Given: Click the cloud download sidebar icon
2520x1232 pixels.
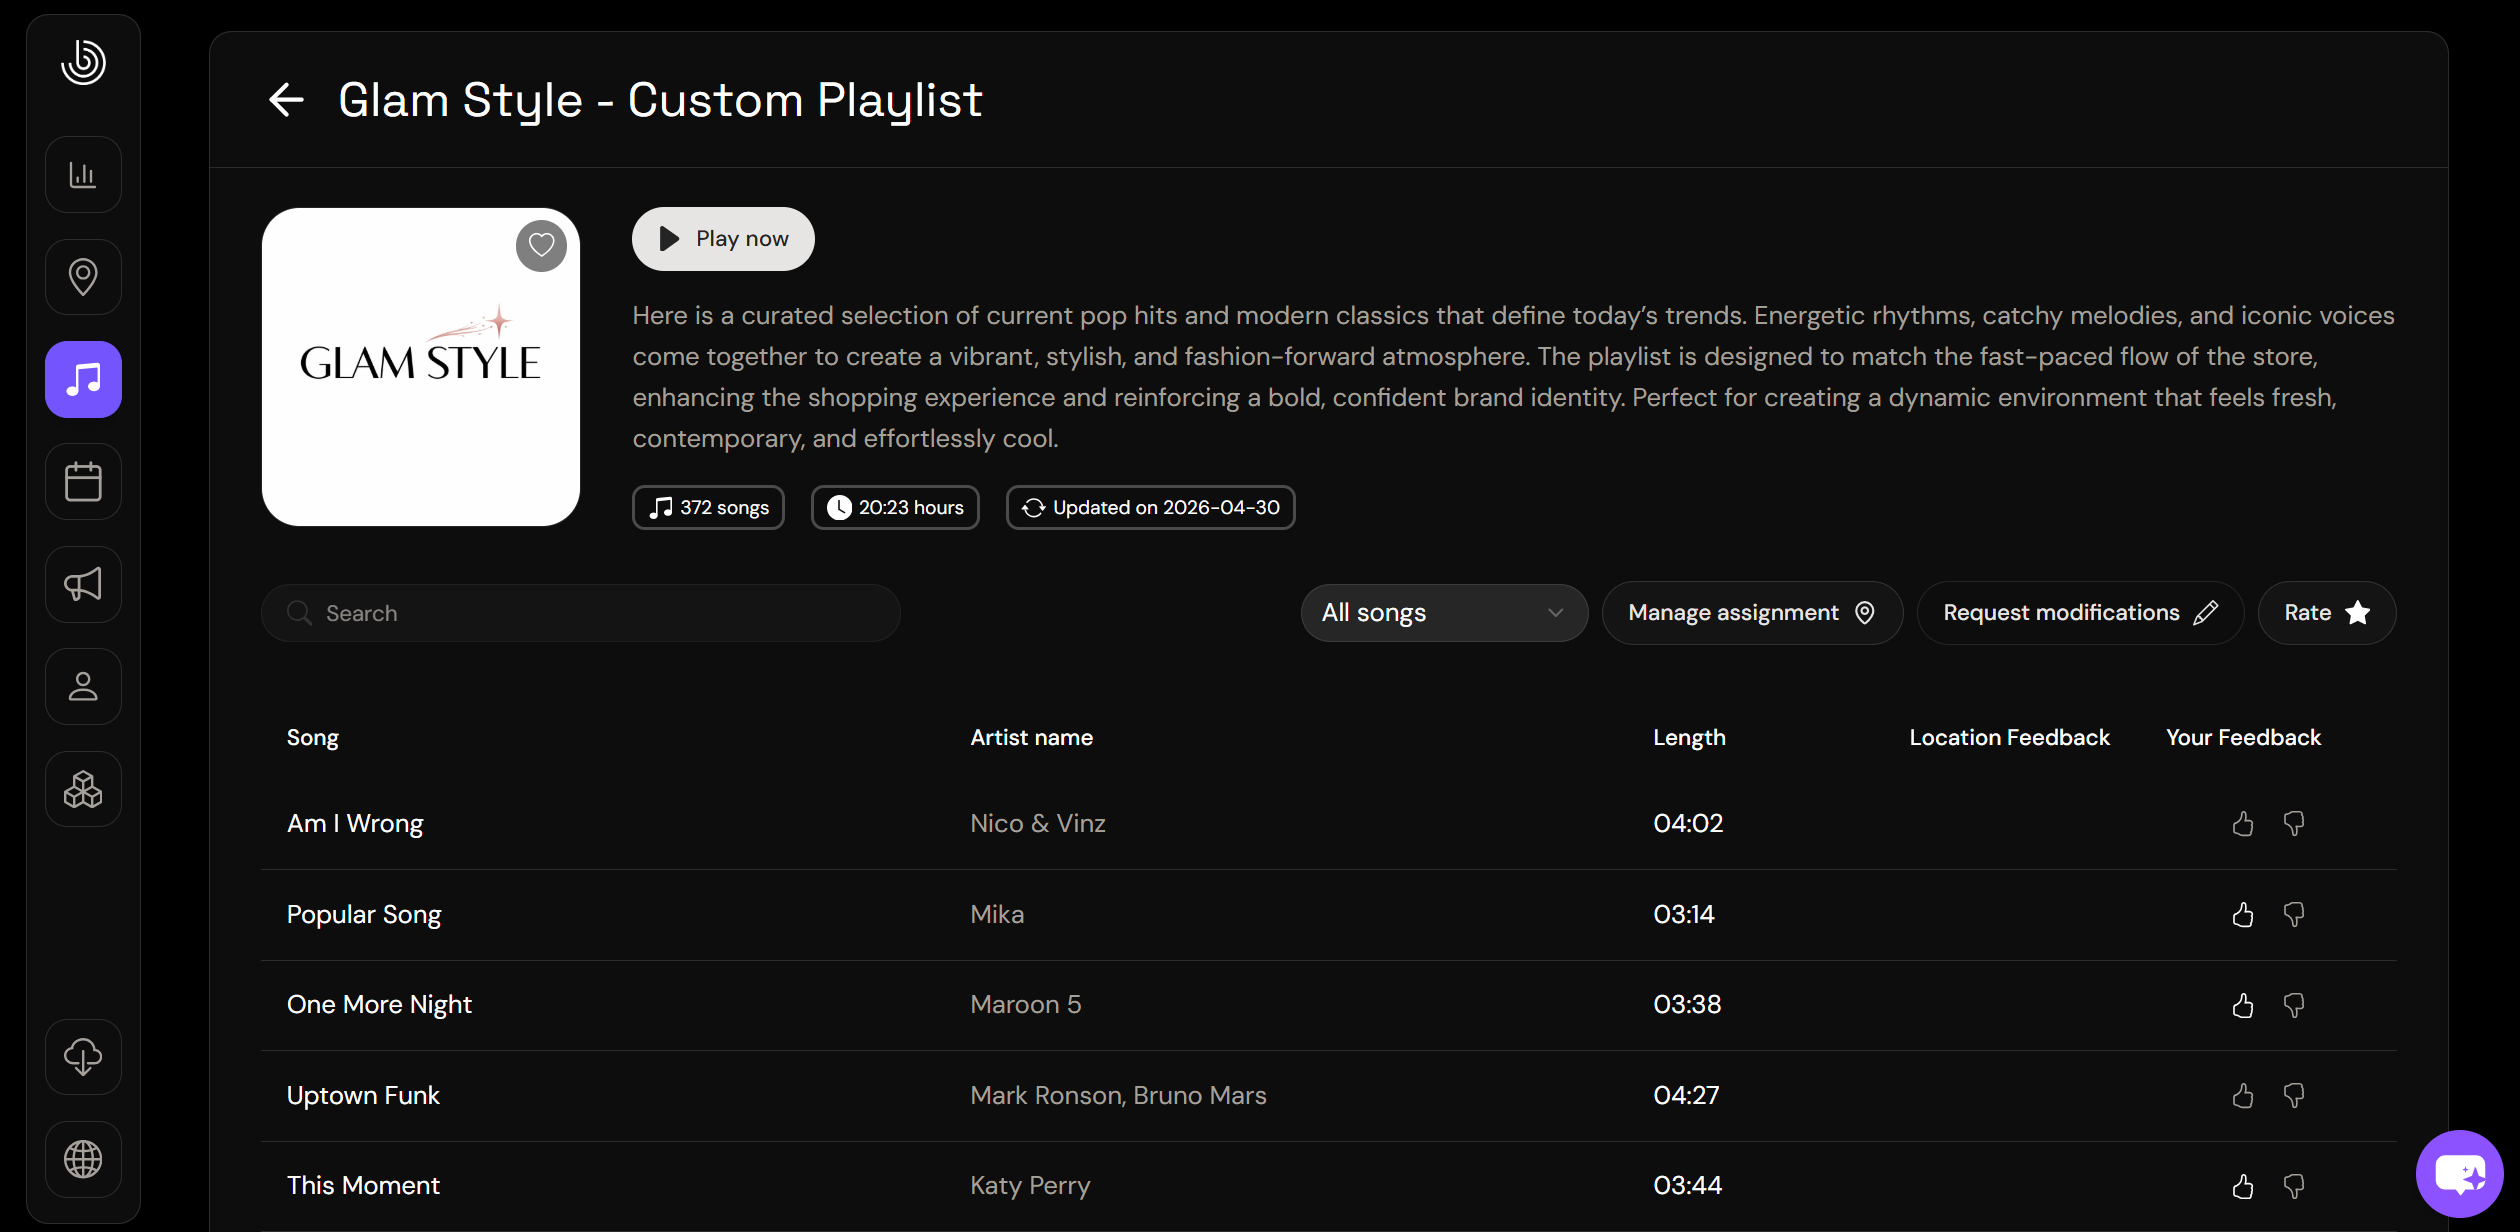Looking at the screenshot, I should pyautogui.click(x=83, y=1057).
